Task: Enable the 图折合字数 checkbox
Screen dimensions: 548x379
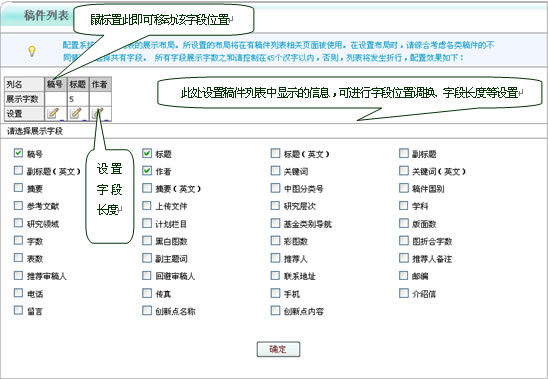Action: (404, 241)
